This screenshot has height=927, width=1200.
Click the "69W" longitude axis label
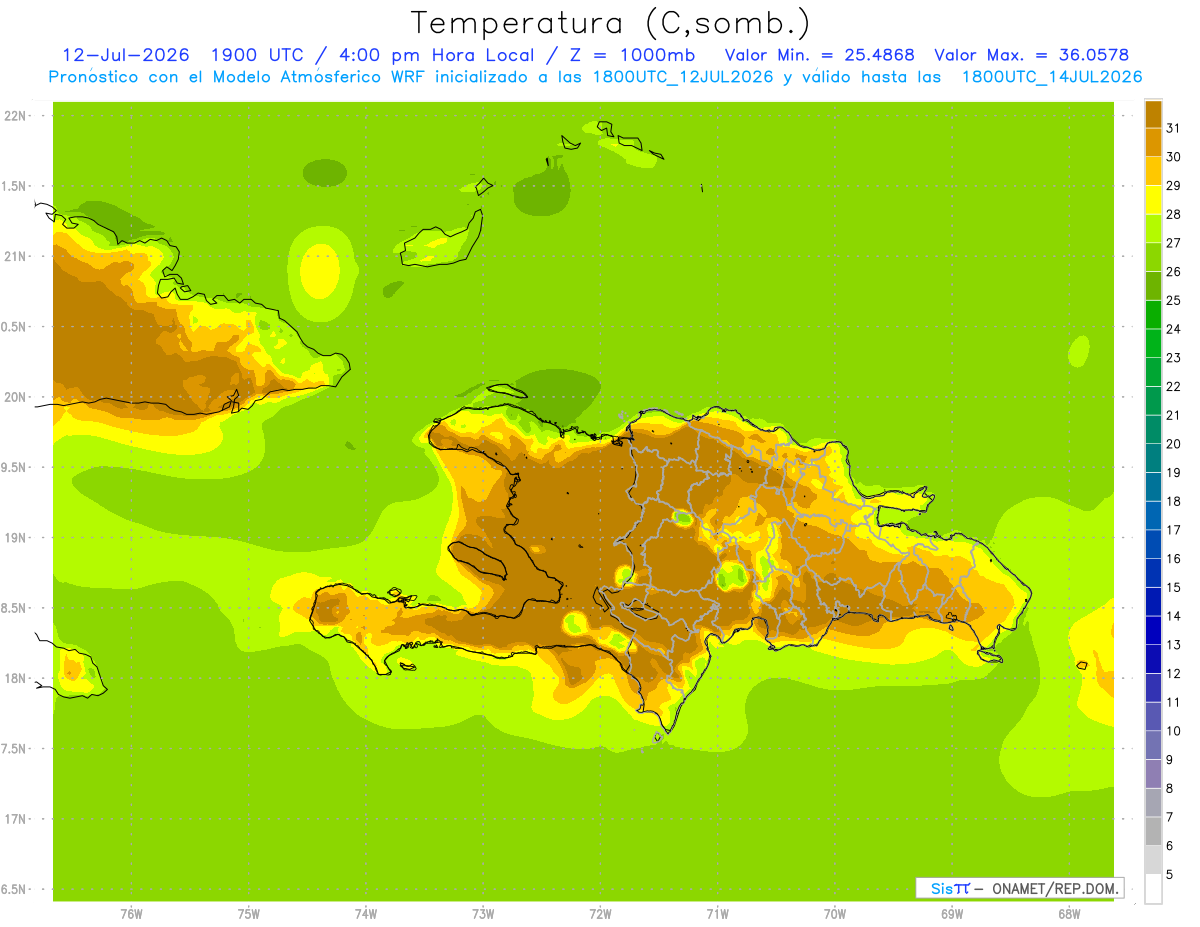pyautogui.click(x=952, y=914)
